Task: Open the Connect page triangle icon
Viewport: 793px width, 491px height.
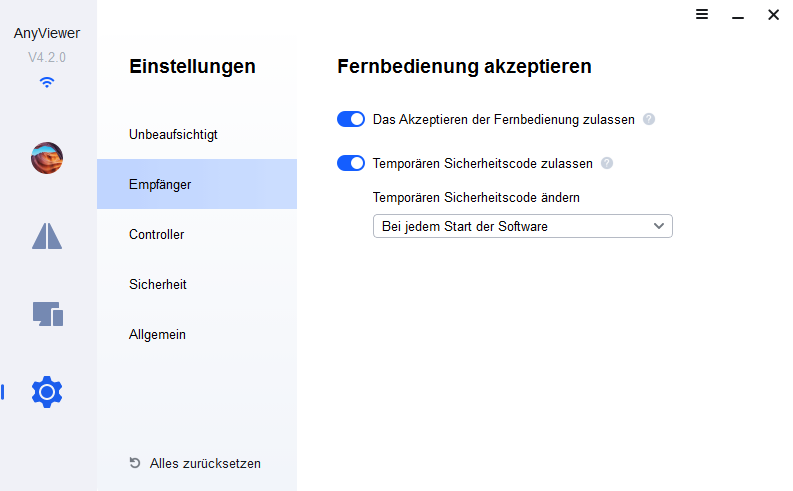Action: (x=47, y=235)
